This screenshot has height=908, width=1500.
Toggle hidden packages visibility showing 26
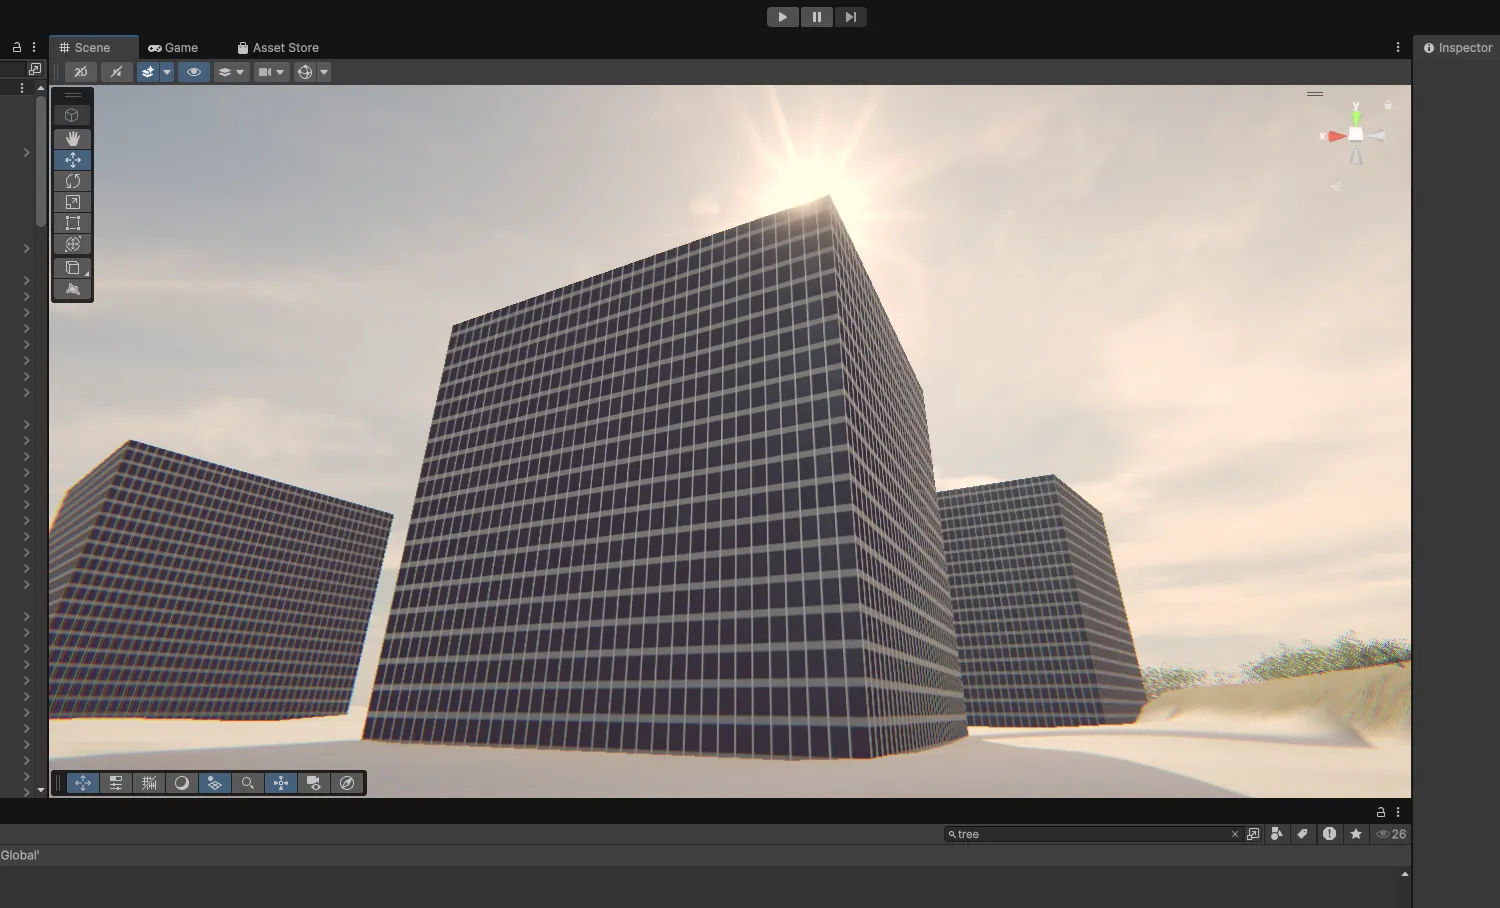point(1391,834)
